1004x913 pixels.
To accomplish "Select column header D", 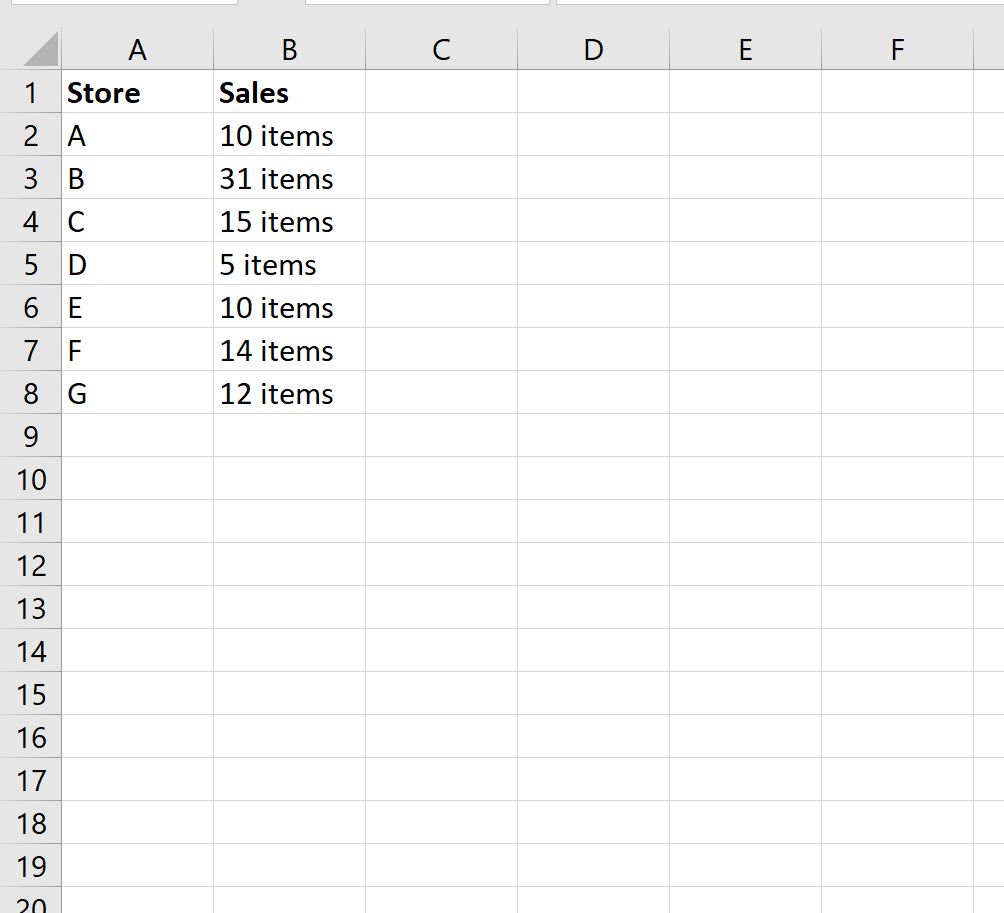I will pos(594,48).
